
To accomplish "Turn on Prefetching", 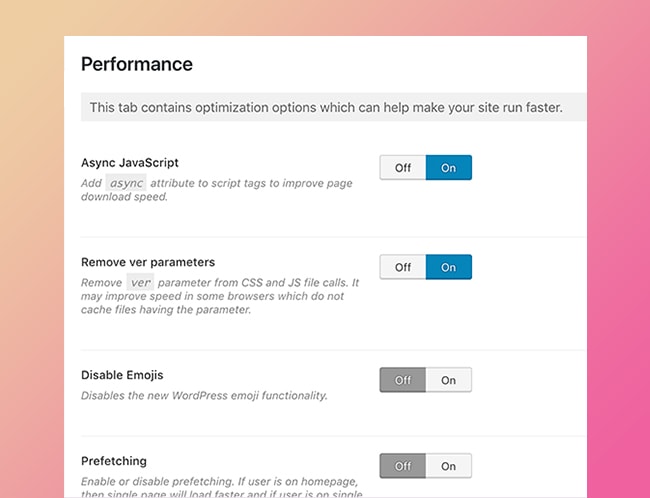I will click(449, 466).
